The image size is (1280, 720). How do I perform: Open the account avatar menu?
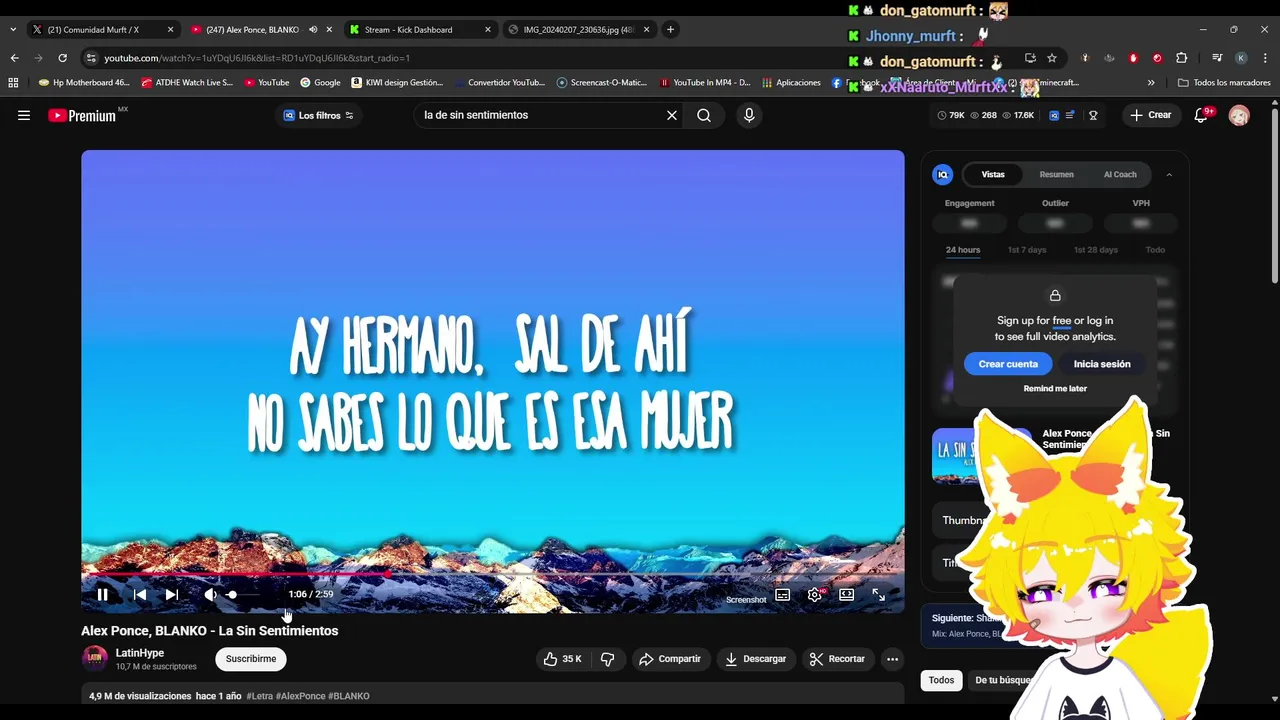pyautogui.click(x=1239, y=116)
